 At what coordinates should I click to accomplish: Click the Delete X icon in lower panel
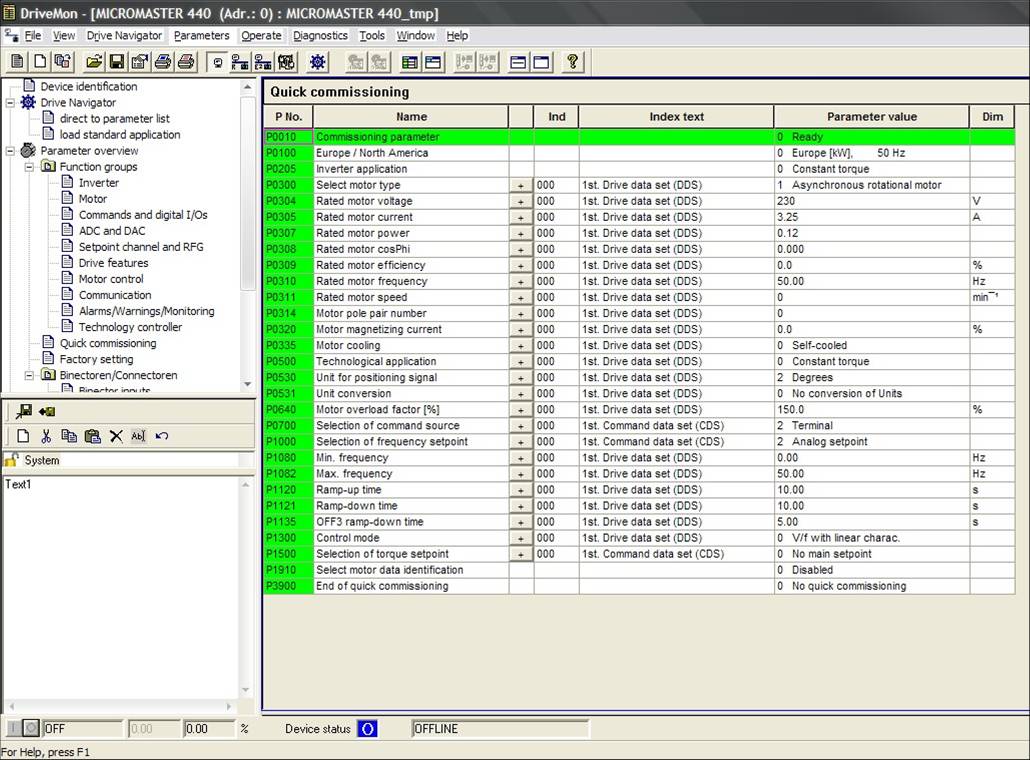click(116, 436)
